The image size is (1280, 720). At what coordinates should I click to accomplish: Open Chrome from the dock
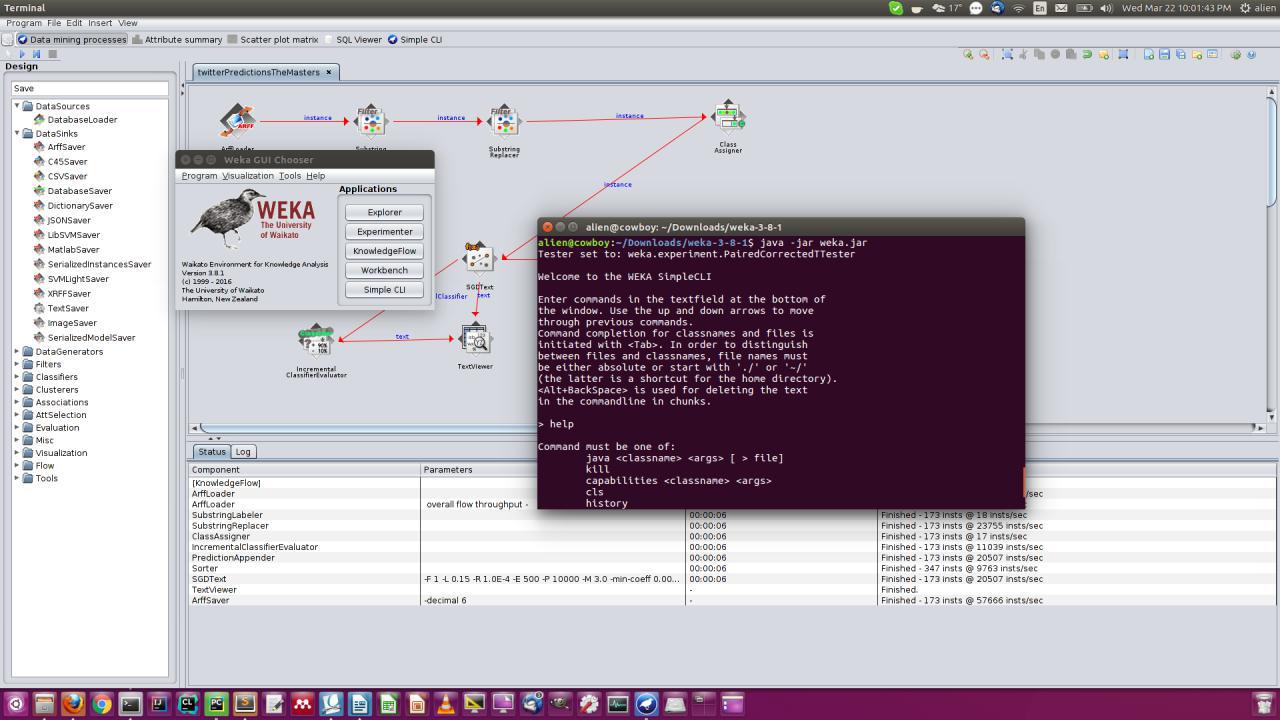click(x=101, y=704)
